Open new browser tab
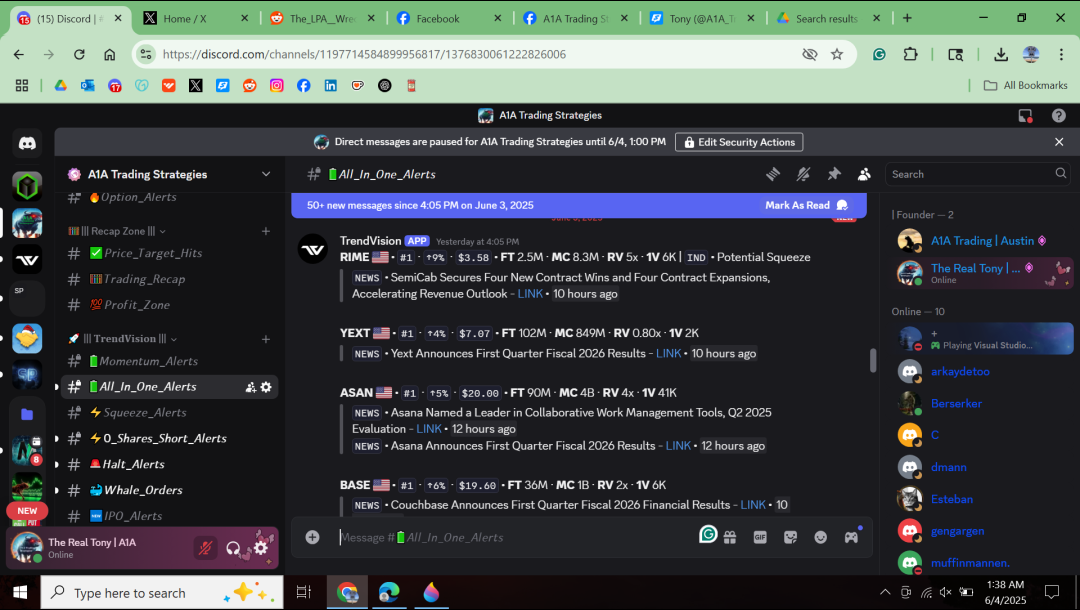Viewport: 1080px width, 610px height. tap(907, 19)
